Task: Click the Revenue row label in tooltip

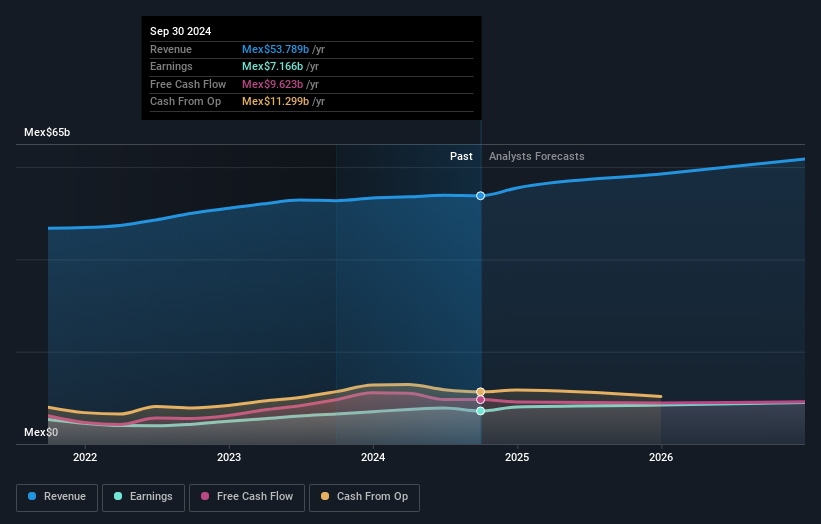Action: 171,49
